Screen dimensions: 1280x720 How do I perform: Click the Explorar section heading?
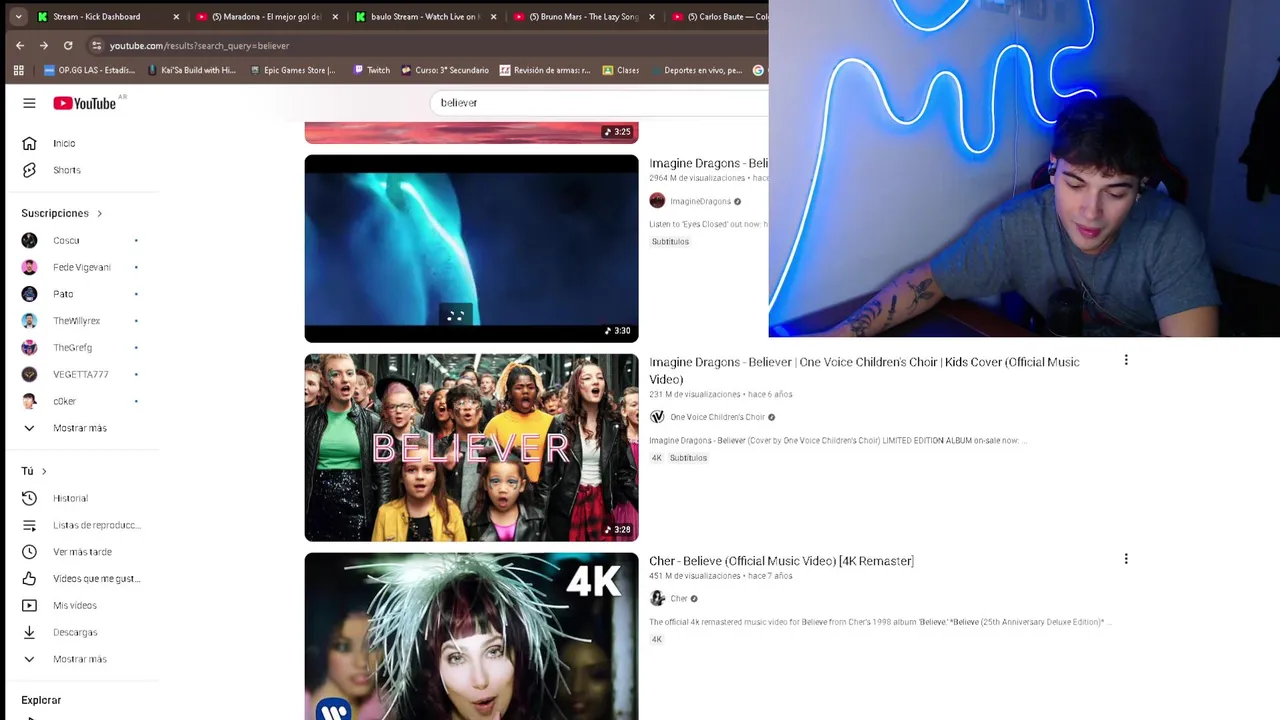tap(41, 700)
